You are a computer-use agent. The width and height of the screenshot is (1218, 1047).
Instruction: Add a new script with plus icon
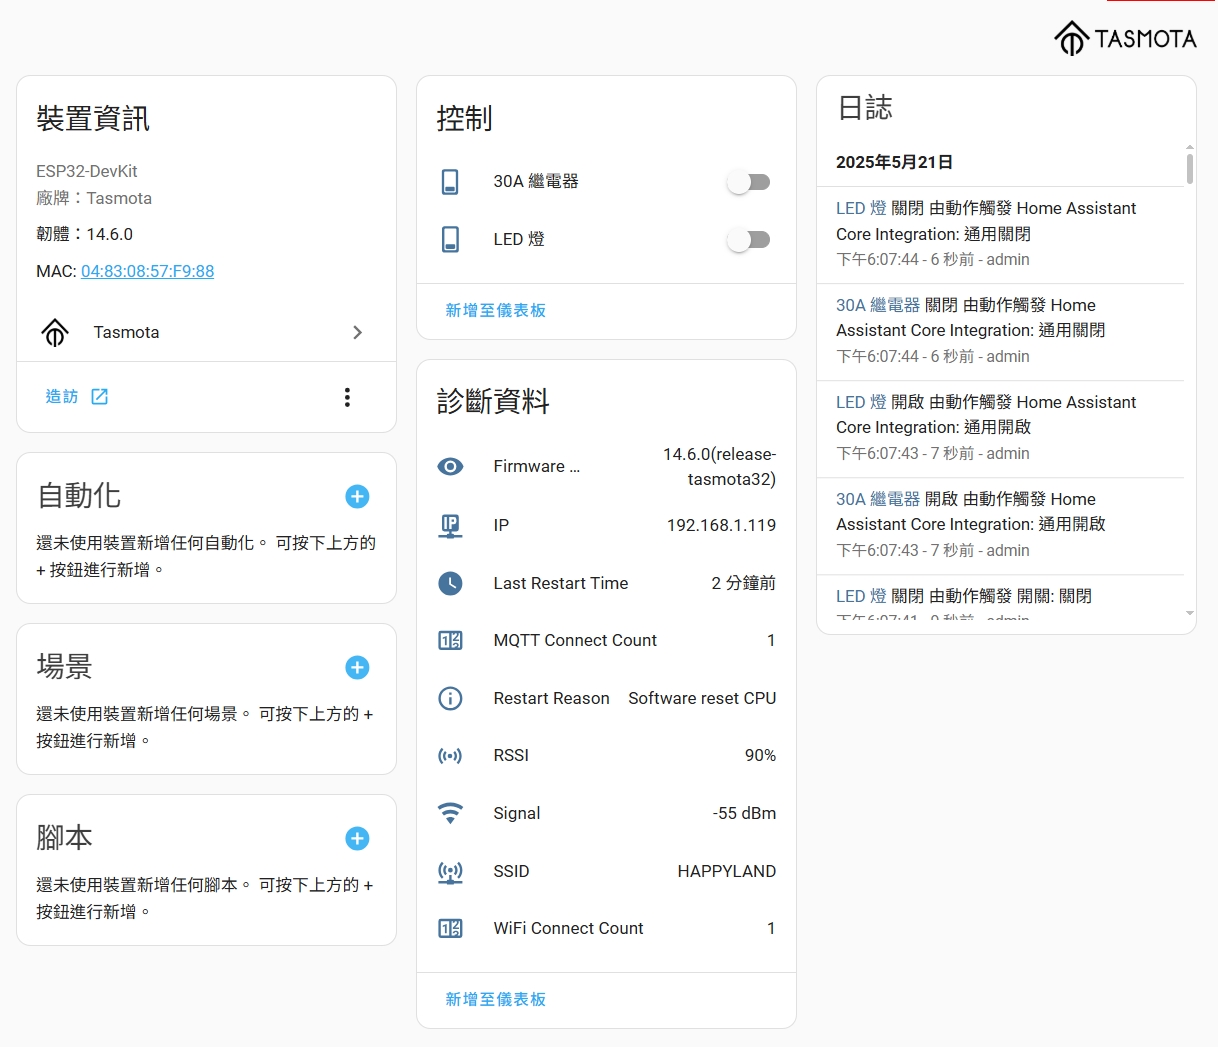click(x=357, y=838)
